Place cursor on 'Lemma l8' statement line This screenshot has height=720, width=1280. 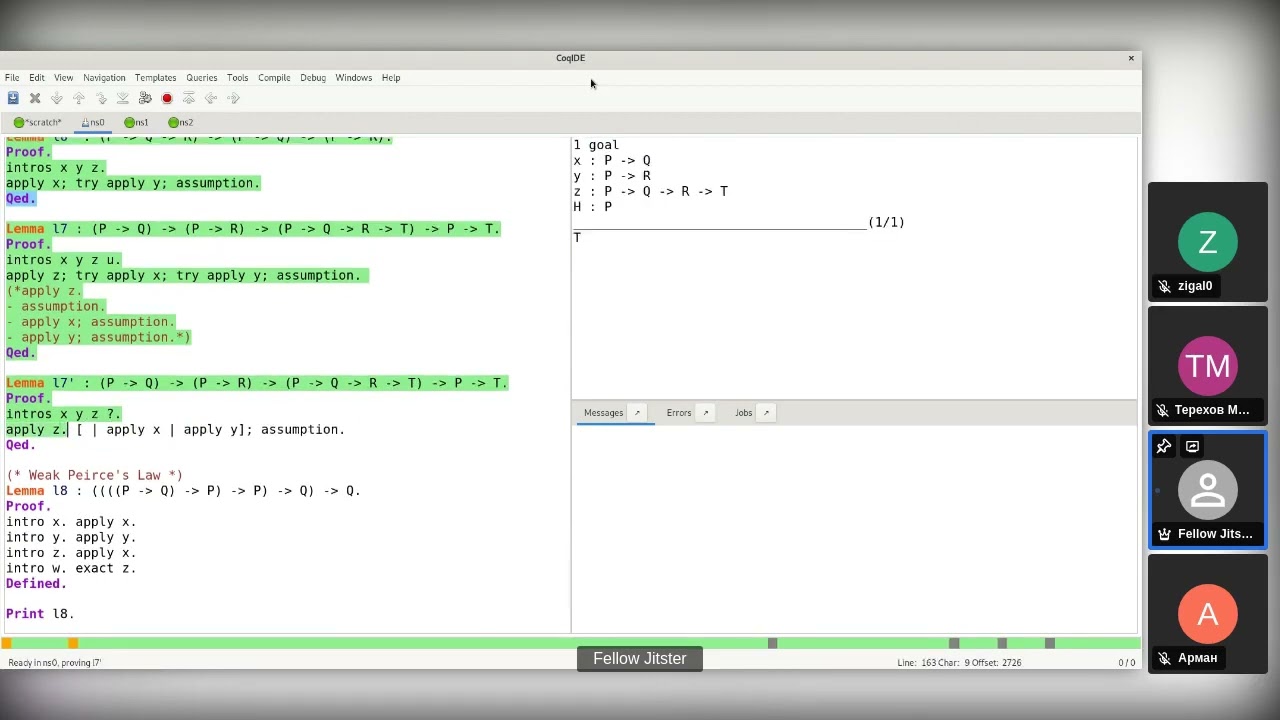183,491
